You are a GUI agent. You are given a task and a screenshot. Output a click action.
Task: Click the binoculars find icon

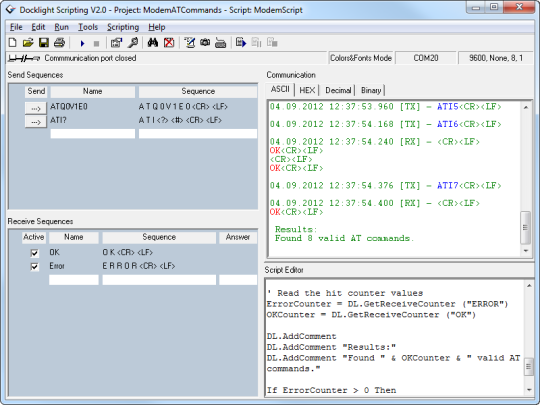point(153,43)
